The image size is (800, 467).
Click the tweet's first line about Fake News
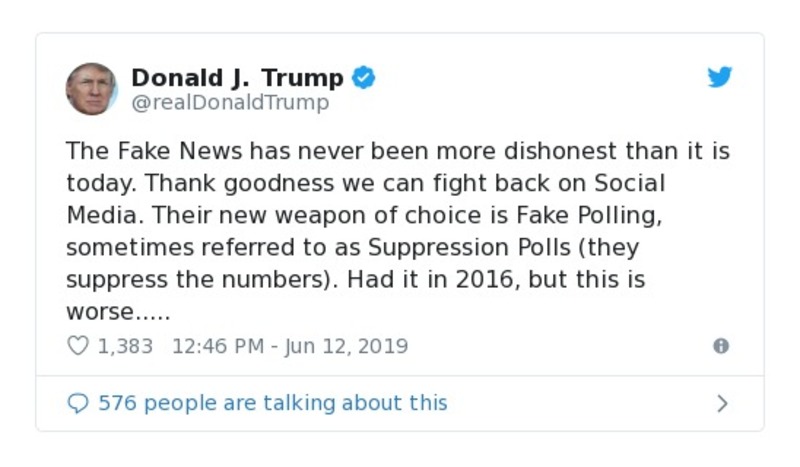[x=398, y=152]
